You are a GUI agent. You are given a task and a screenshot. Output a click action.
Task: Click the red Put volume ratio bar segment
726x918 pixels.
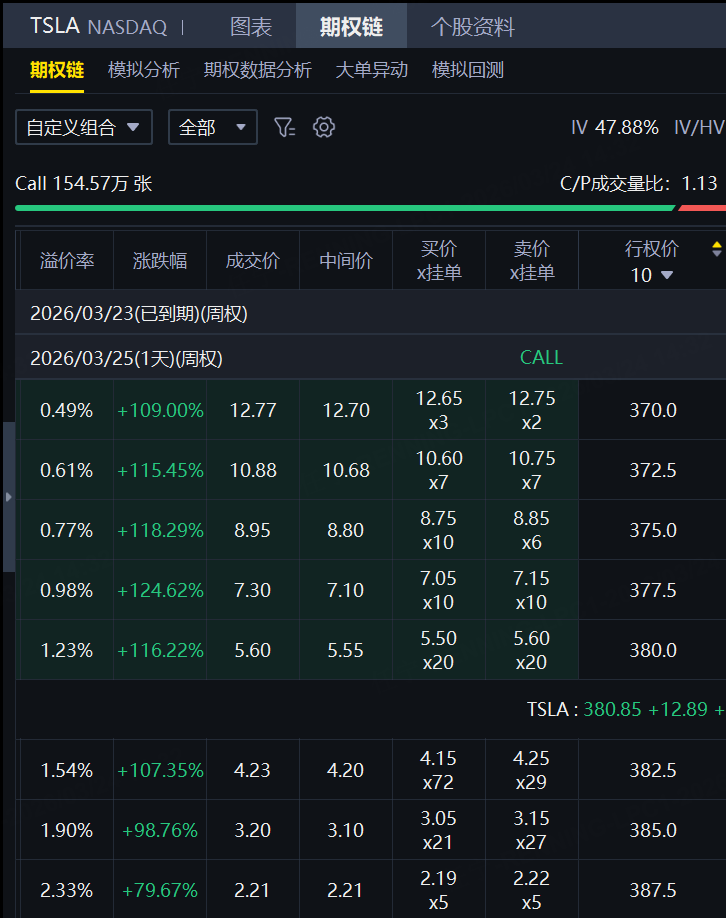tap(702, 208)
